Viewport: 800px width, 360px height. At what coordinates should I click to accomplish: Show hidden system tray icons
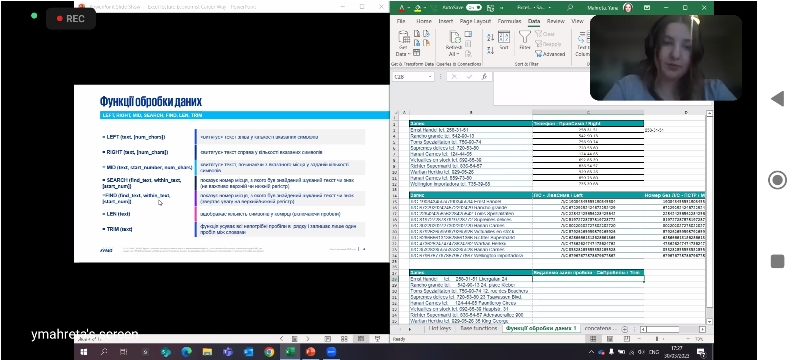tap(592, 352)
